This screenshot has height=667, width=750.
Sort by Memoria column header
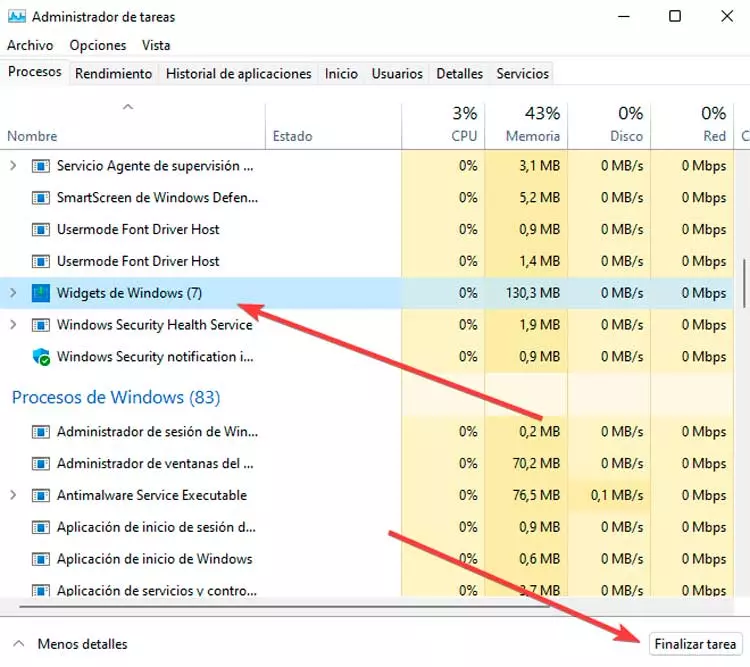pyautogui.click(x=526, y=124)
